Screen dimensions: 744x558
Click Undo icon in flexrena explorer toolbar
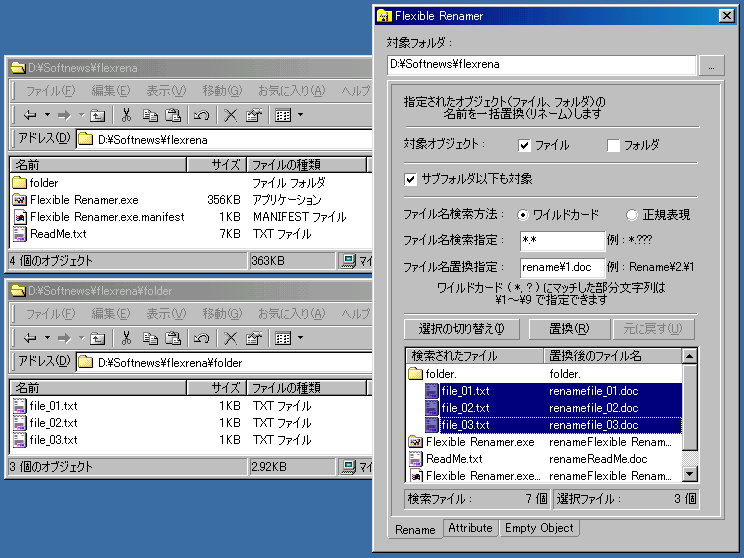pos(201,115)
